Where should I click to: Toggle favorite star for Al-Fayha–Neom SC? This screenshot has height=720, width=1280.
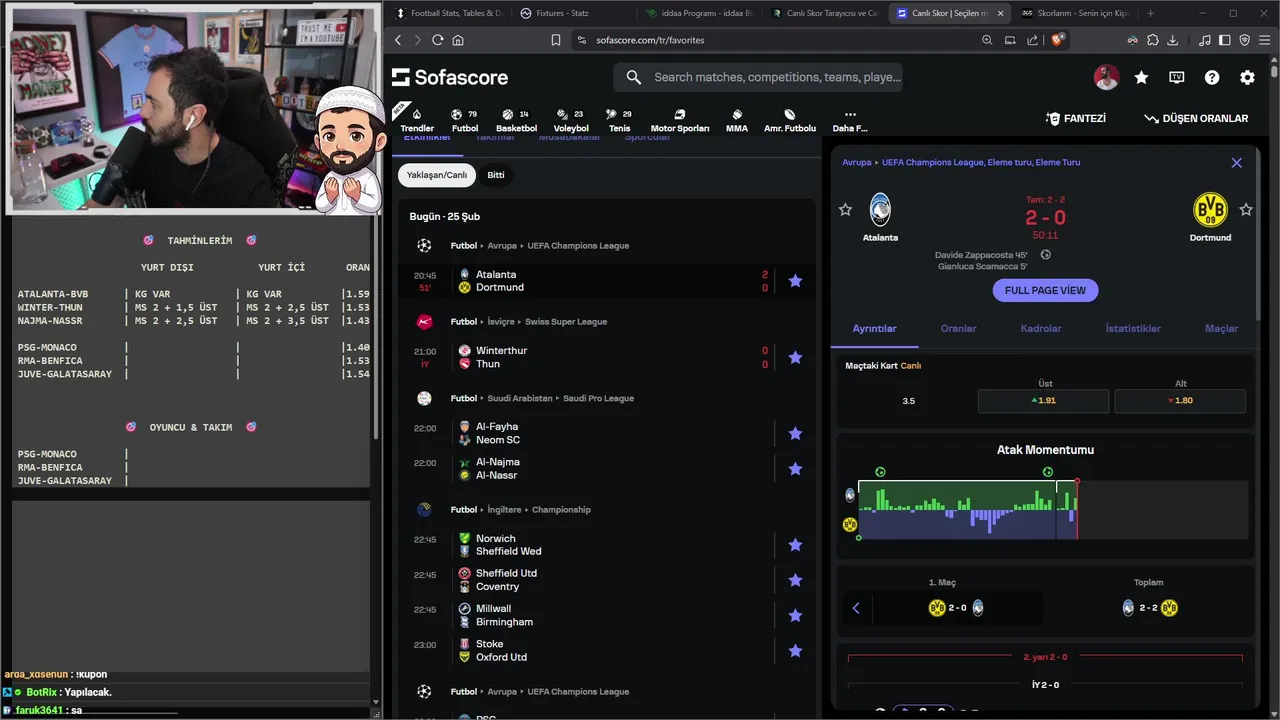795,433
